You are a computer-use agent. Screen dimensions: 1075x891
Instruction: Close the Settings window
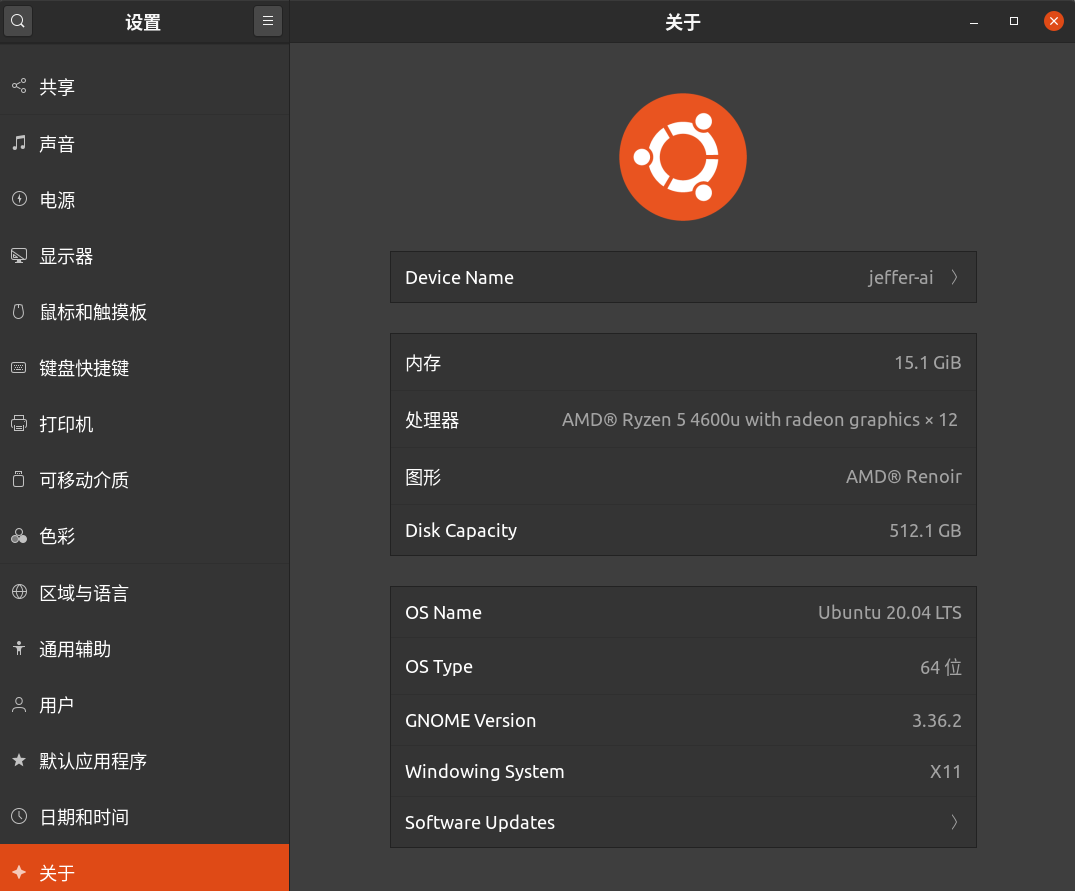[1054, 21]
